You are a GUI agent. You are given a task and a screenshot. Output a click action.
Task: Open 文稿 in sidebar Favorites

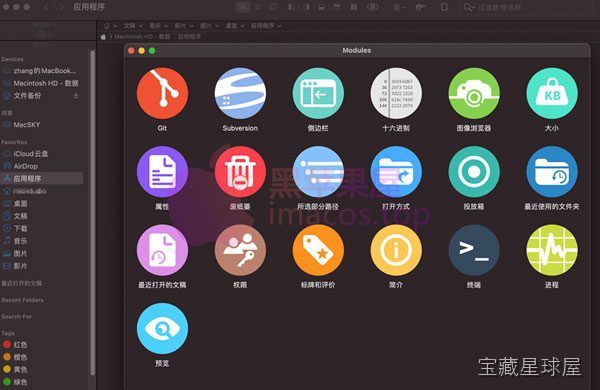click(15, 216)
